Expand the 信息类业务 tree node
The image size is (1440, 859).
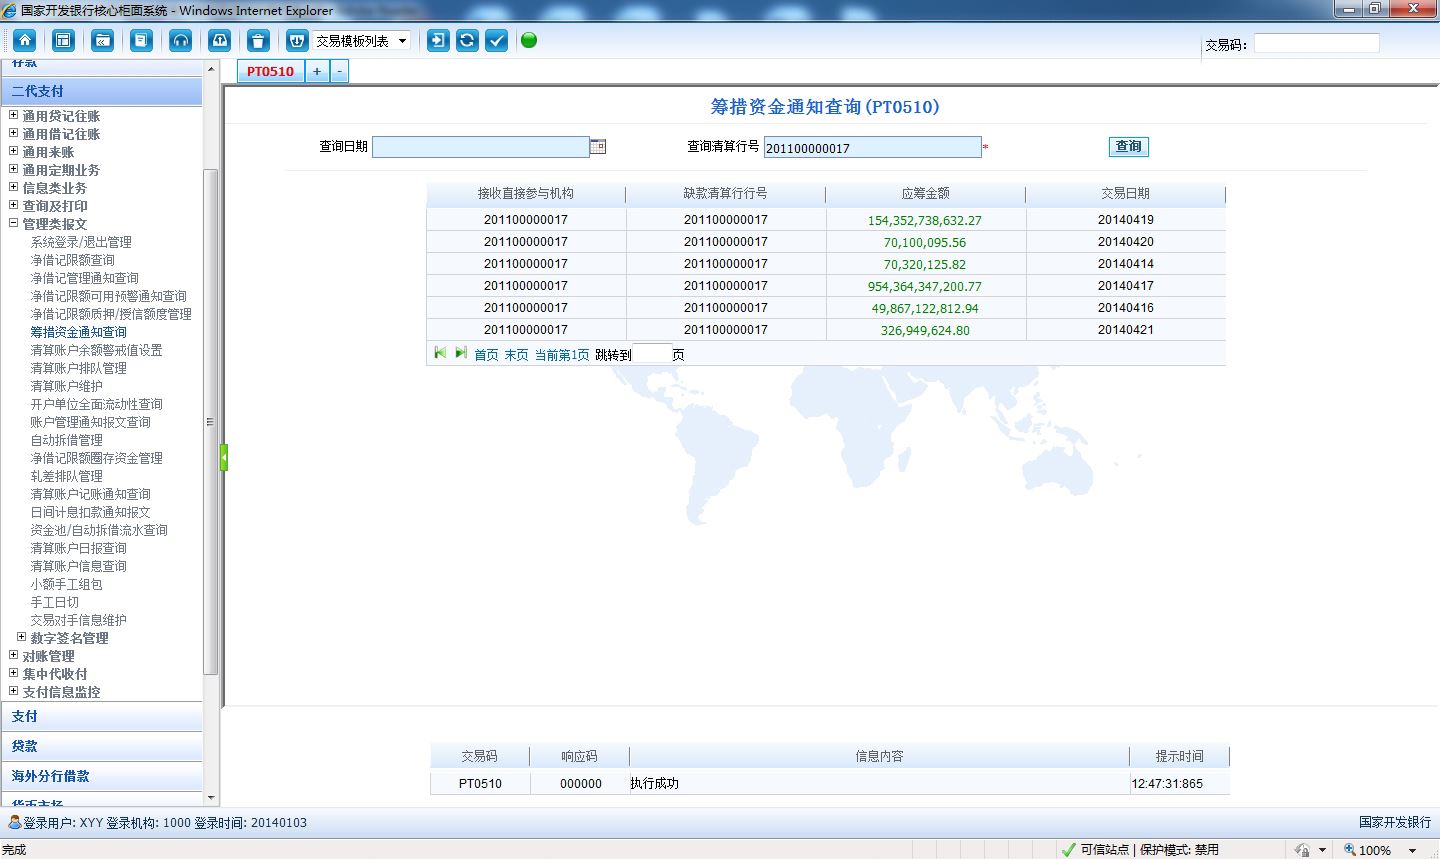[x=14, y=187]
